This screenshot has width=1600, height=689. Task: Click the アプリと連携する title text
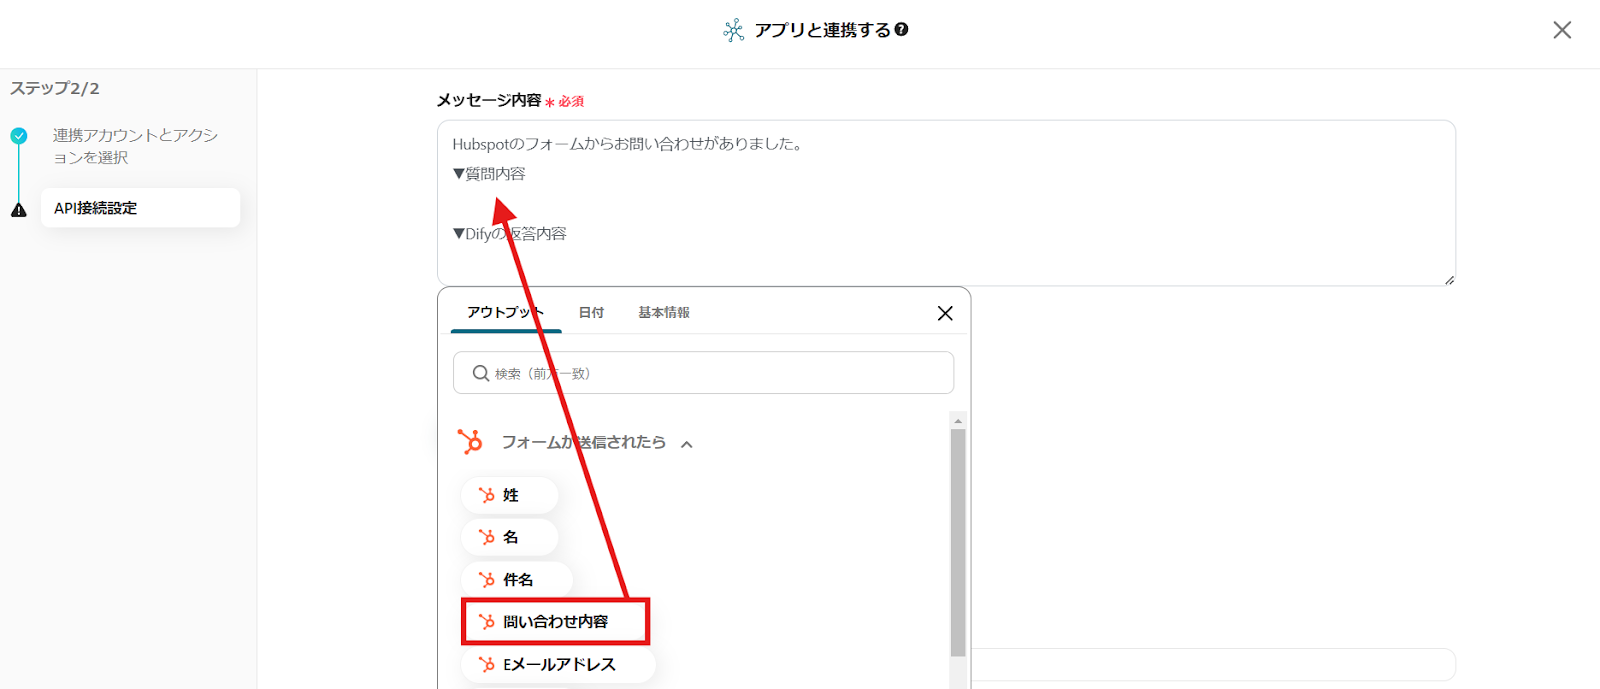822,30
